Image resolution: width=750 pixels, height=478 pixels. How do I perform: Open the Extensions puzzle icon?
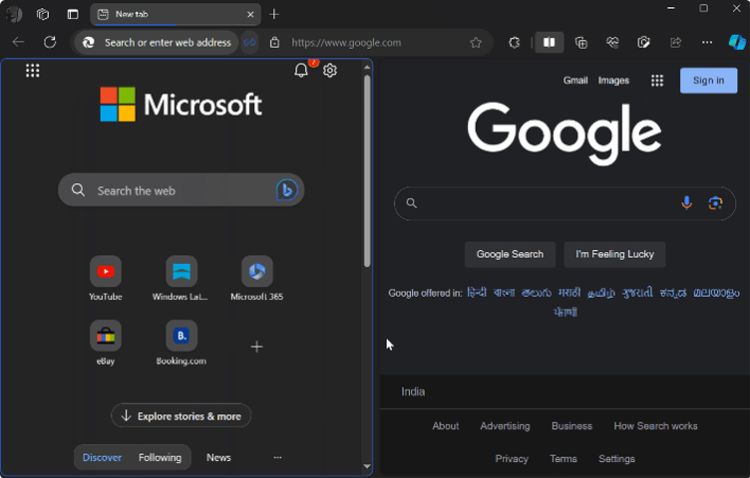pyautogui.click(x=514, y=43)
